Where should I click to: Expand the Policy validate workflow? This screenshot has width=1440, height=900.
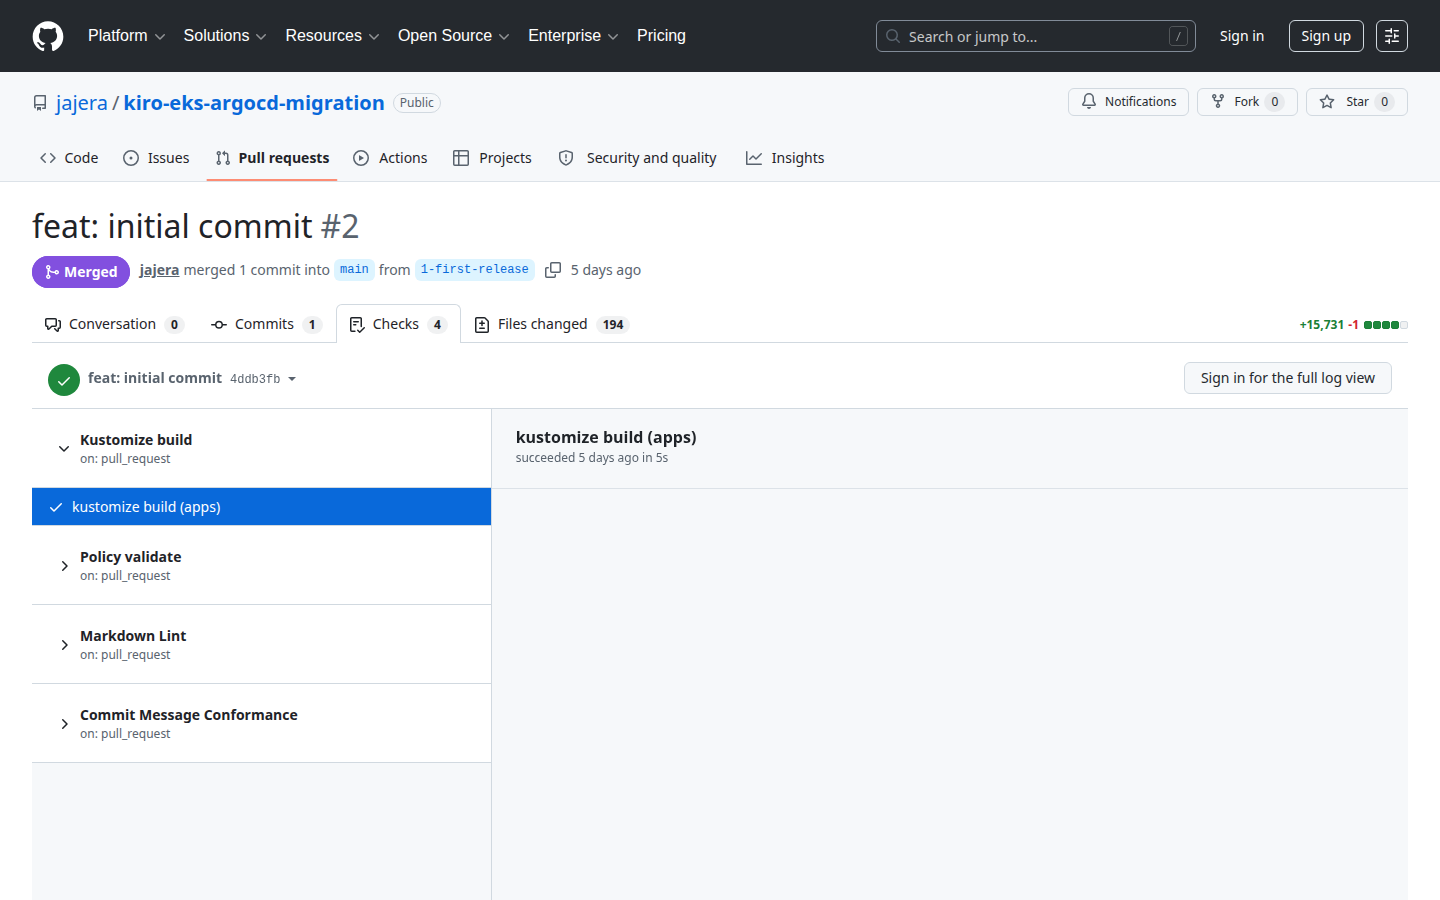tap(261, 566)
